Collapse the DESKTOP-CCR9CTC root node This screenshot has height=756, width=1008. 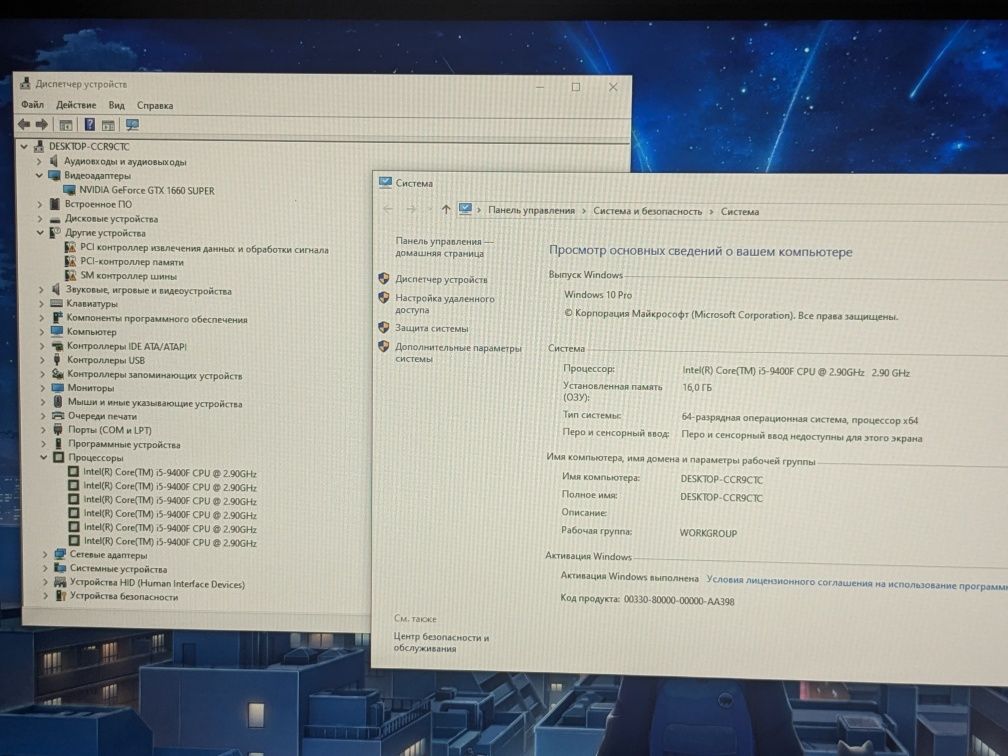[24, 146]
